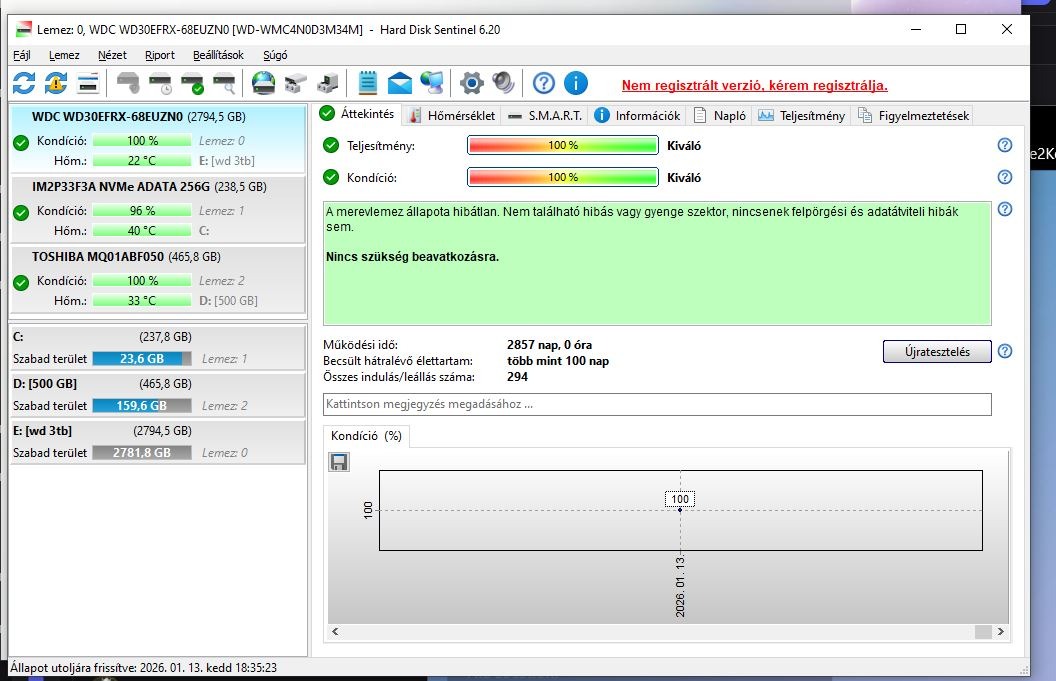Viewport: 1056px width, 681px height.
Task: Click the 2781,8 GB free space bar
Action: point(142,453)
